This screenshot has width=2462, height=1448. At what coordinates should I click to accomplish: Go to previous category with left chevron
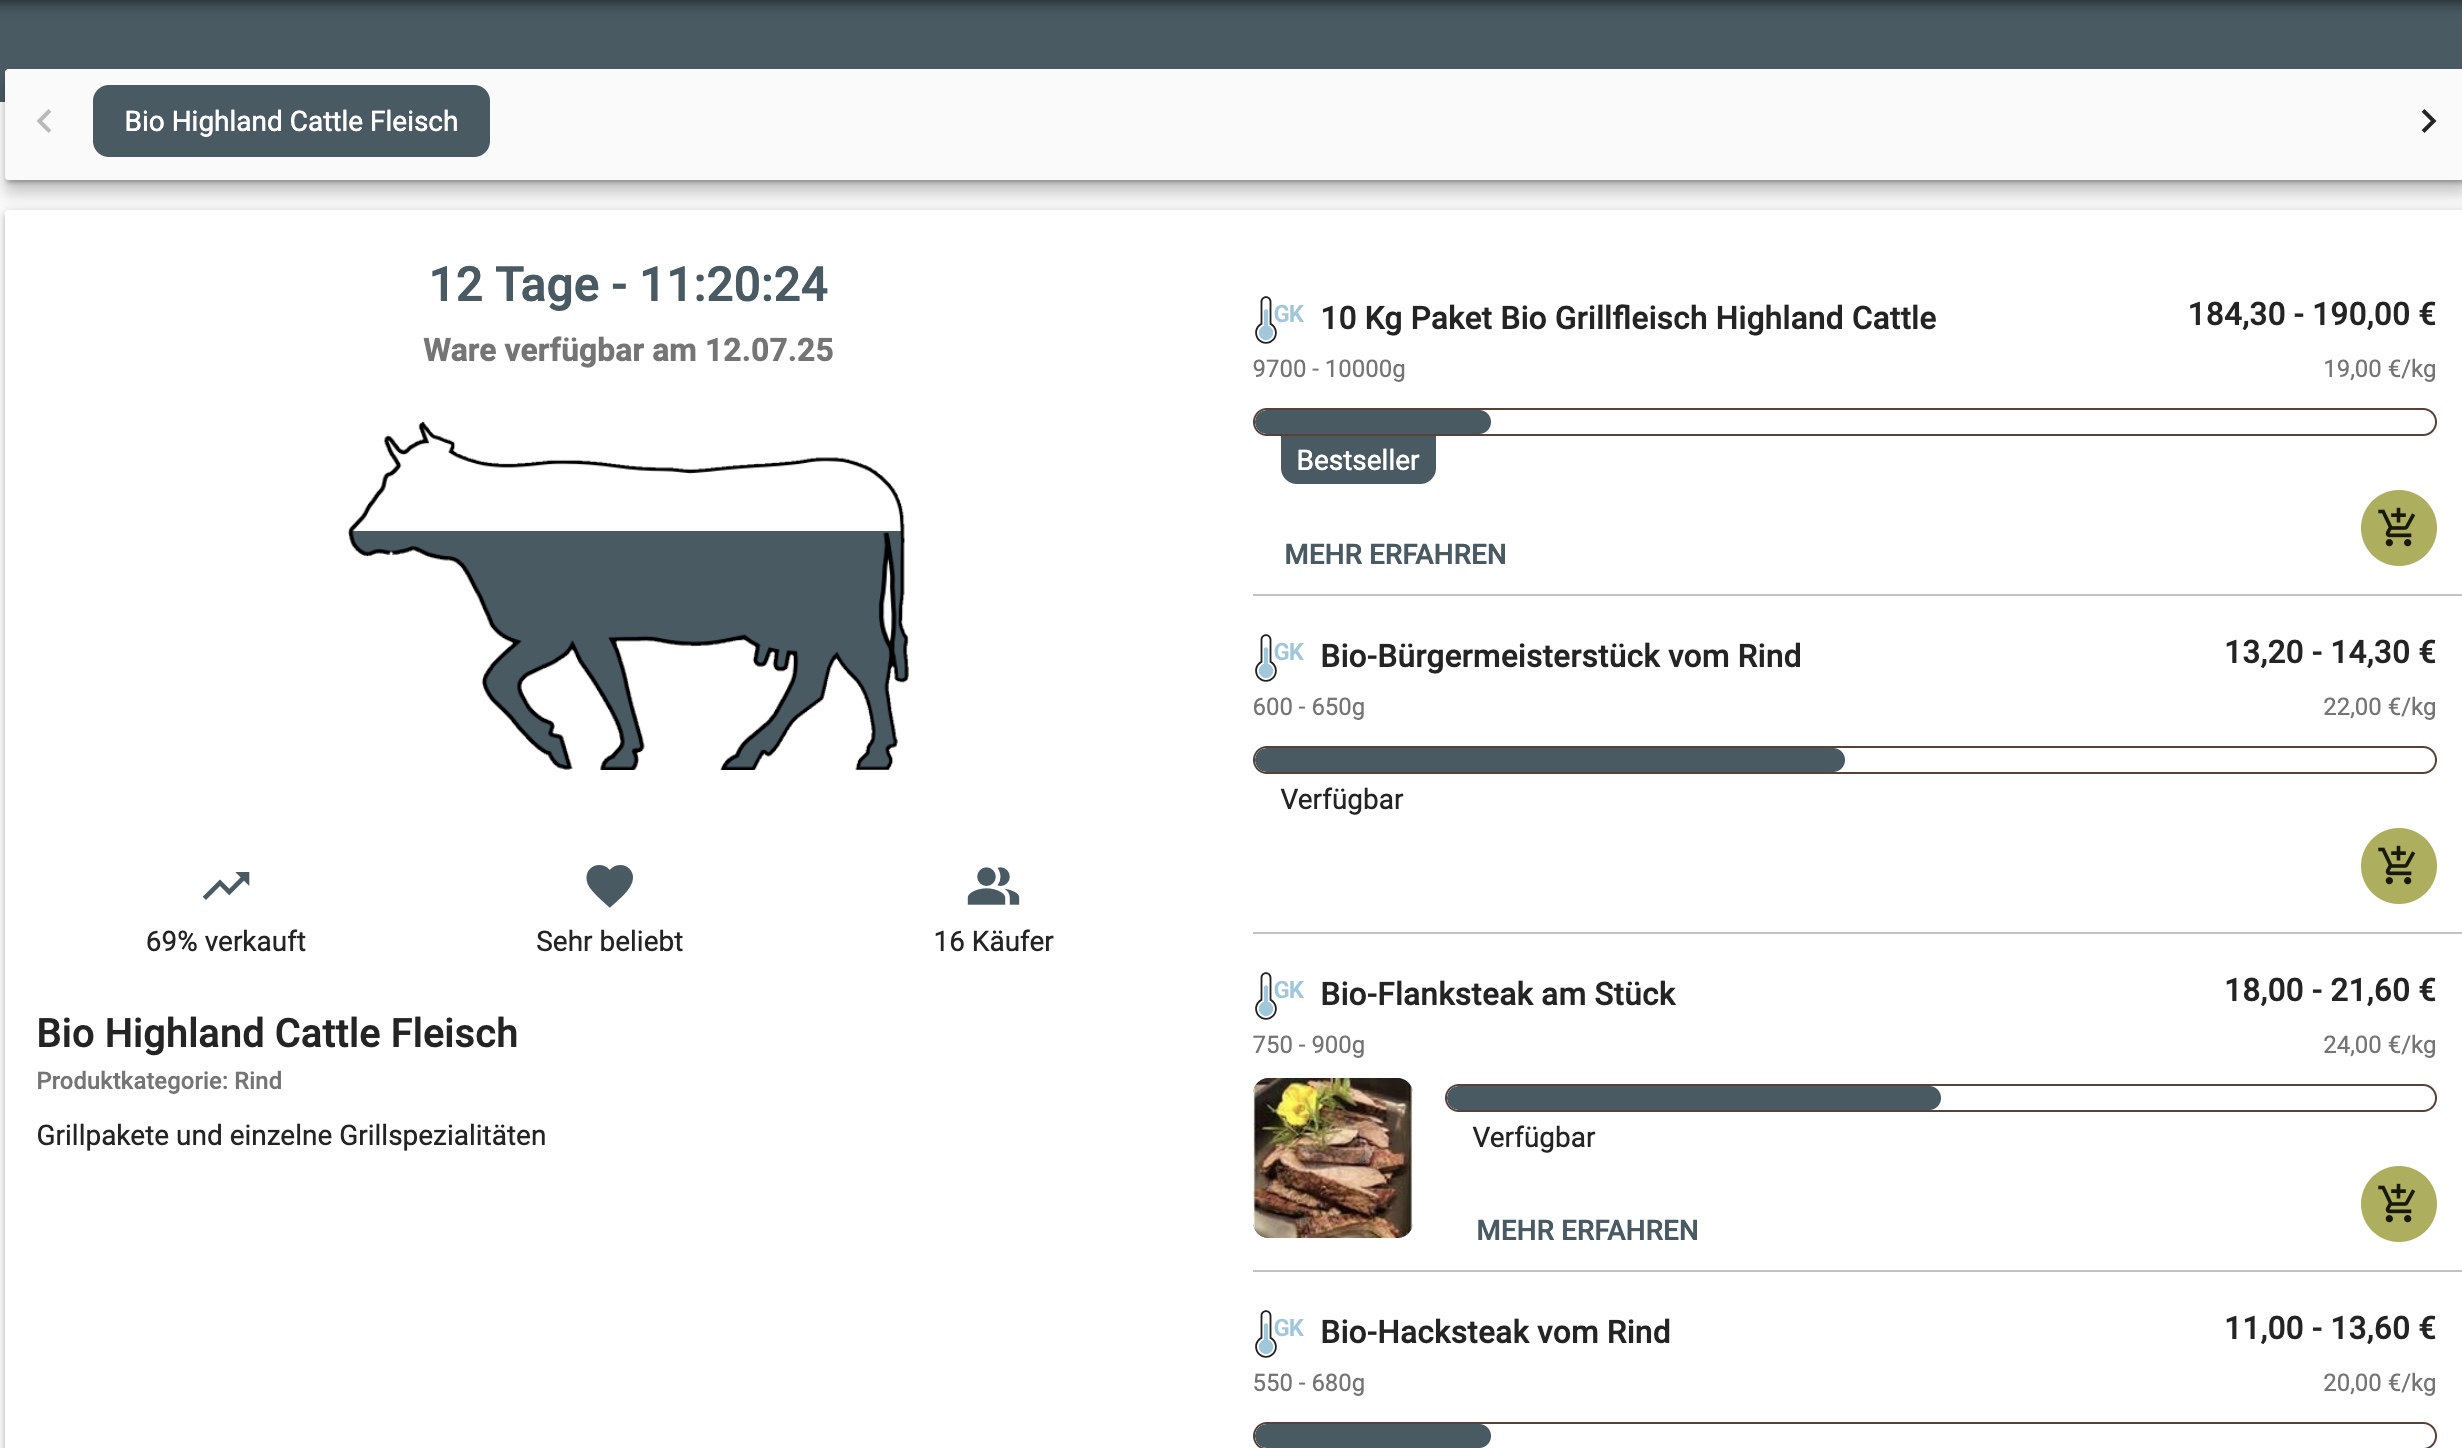click(x=44, y=121)
